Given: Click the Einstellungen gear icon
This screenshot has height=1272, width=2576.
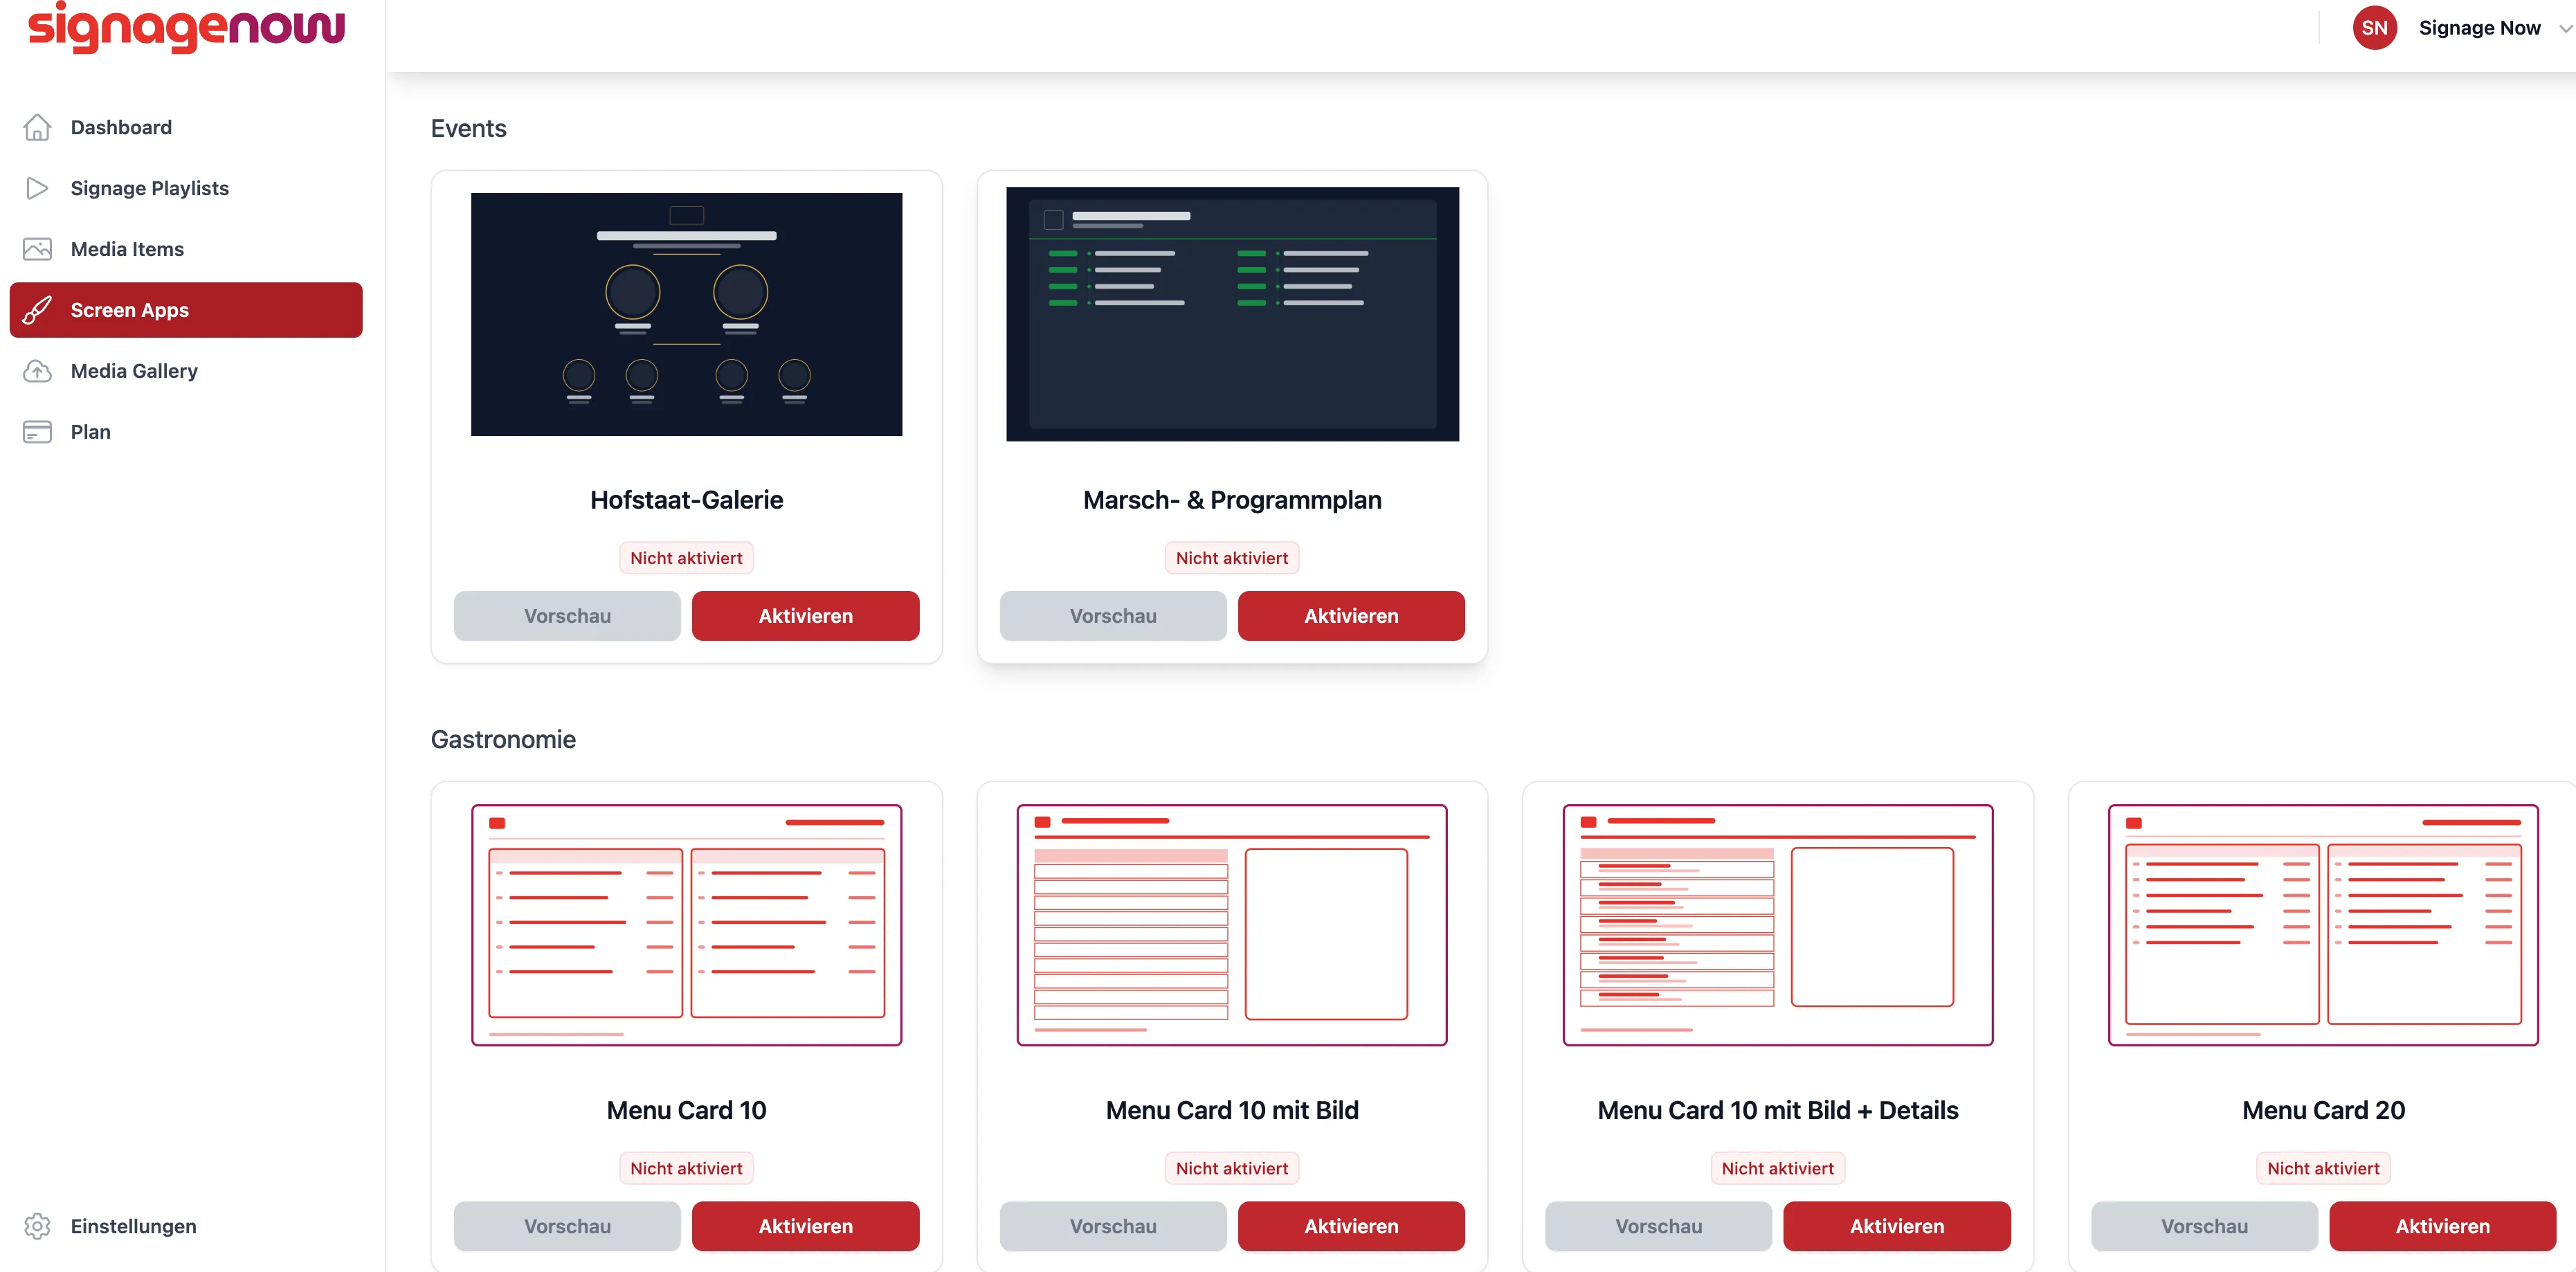Looking at the screenshot, I should pyautogui.click(x=37, y=1226).
